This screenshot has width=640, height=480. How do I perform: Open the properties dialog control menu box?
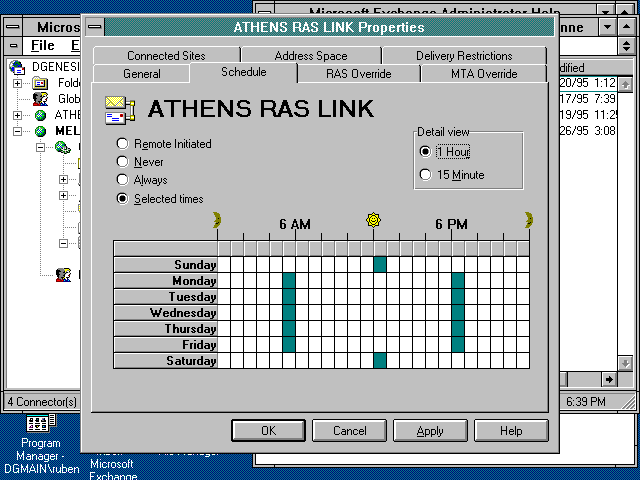[95, 27]
